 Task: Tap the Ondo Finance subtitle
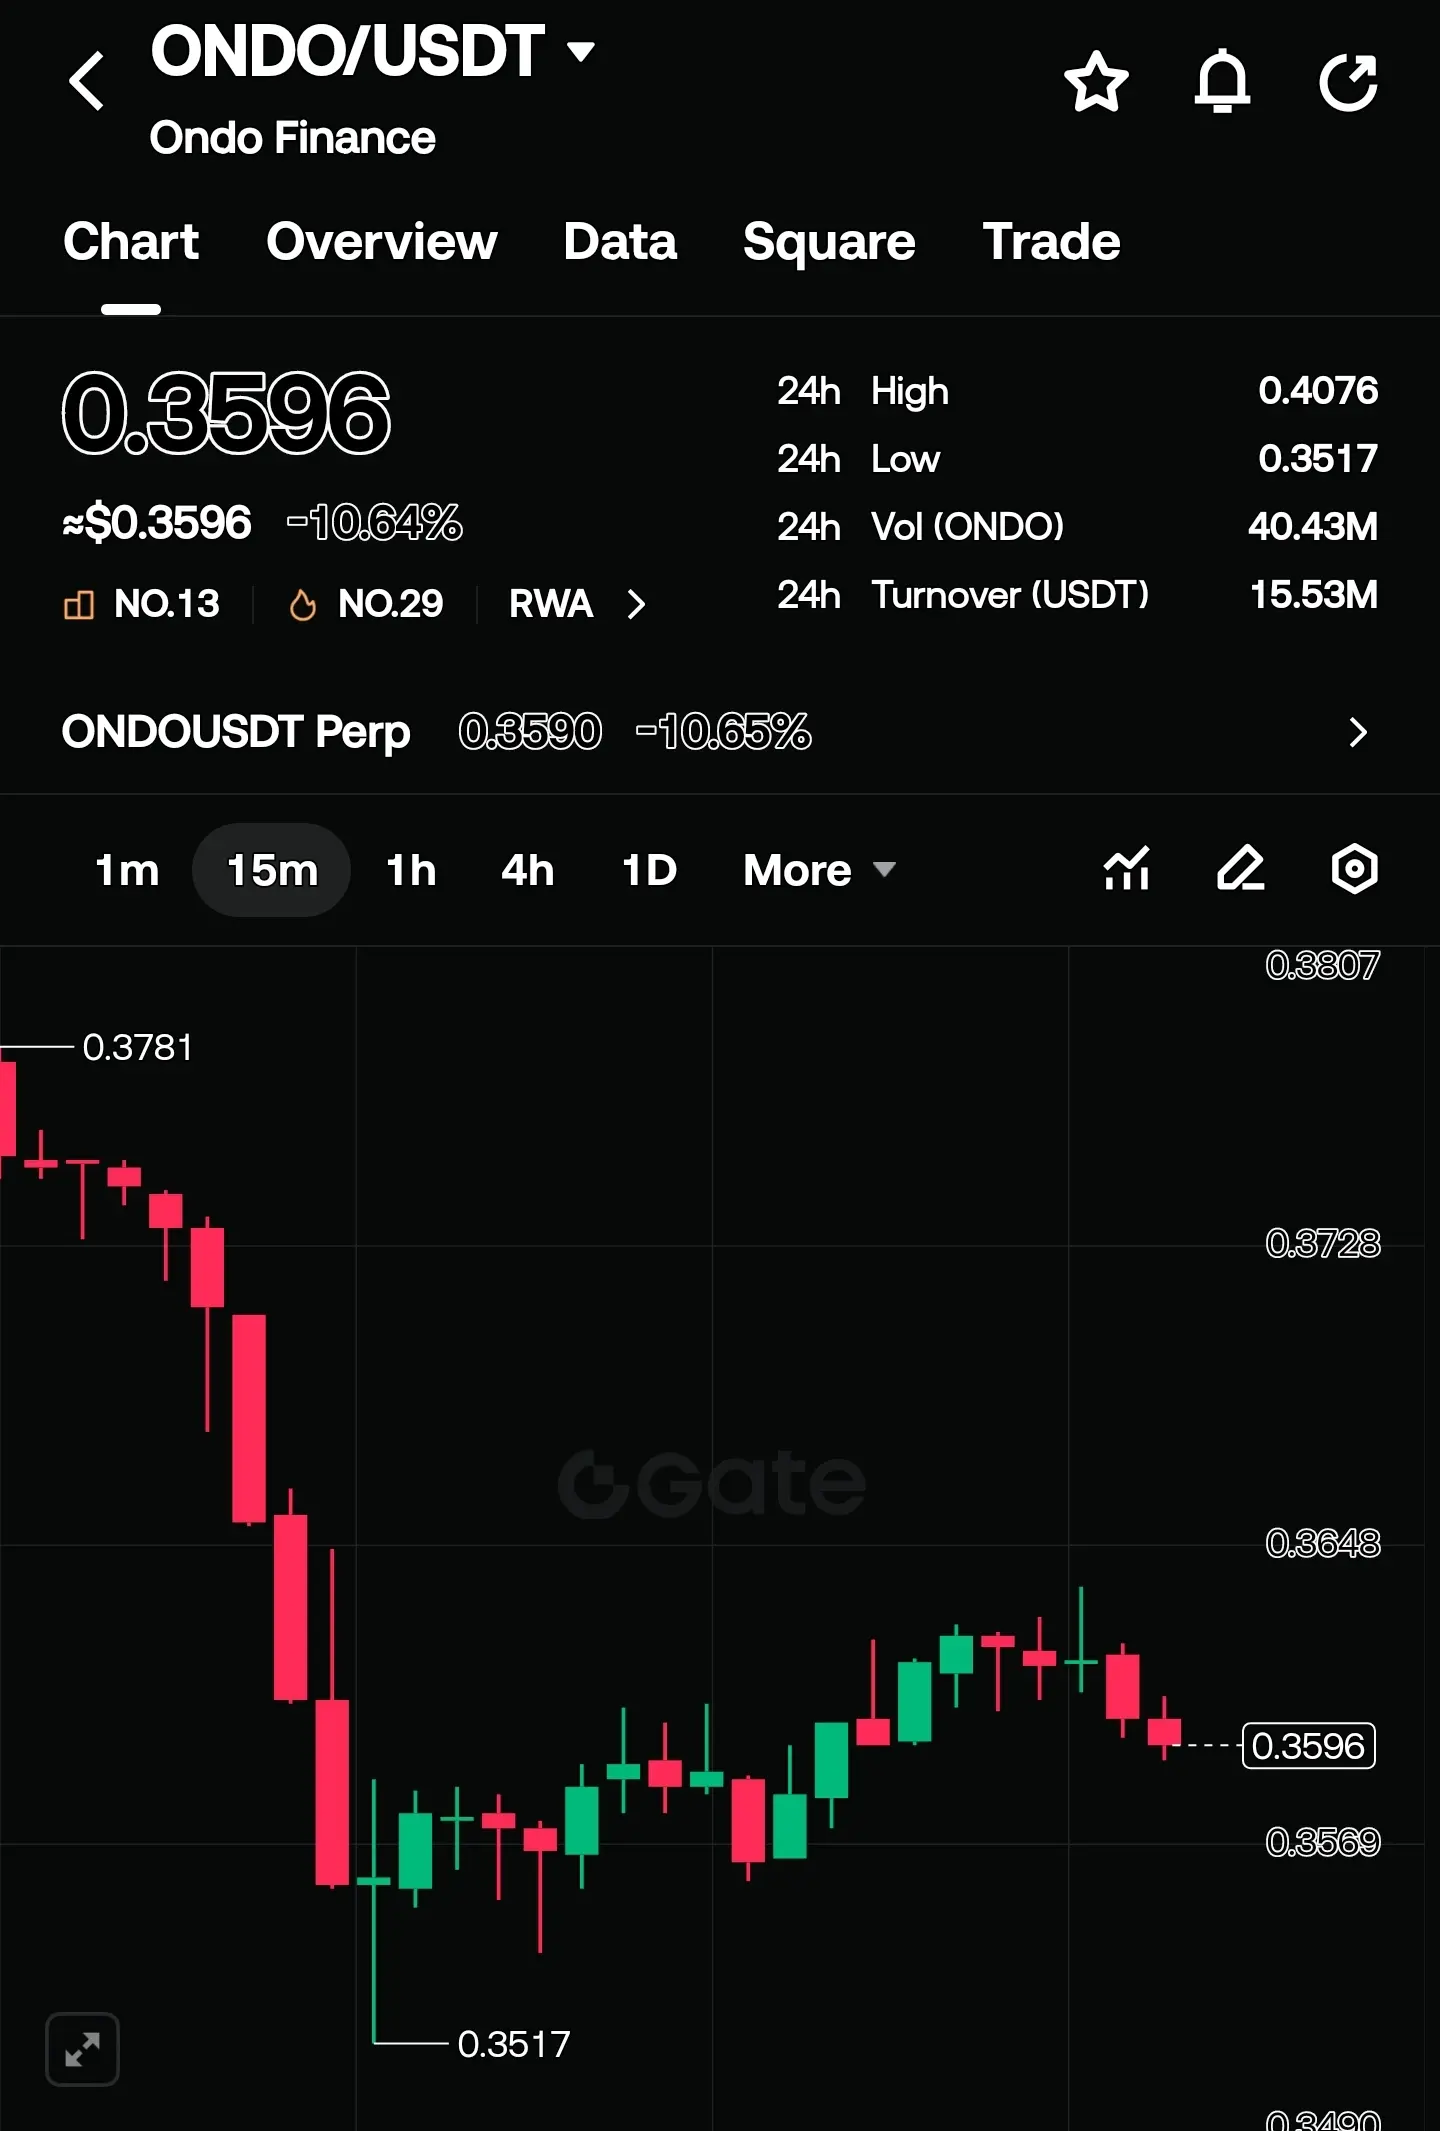click(292, 138)
